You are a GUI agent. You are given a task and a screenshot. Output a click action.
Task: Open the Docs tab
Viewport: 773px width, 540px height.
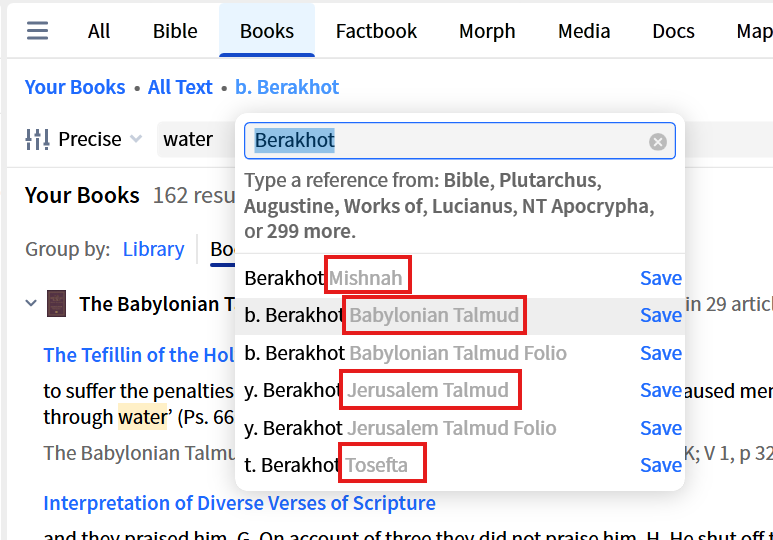(x=673, y=31)
